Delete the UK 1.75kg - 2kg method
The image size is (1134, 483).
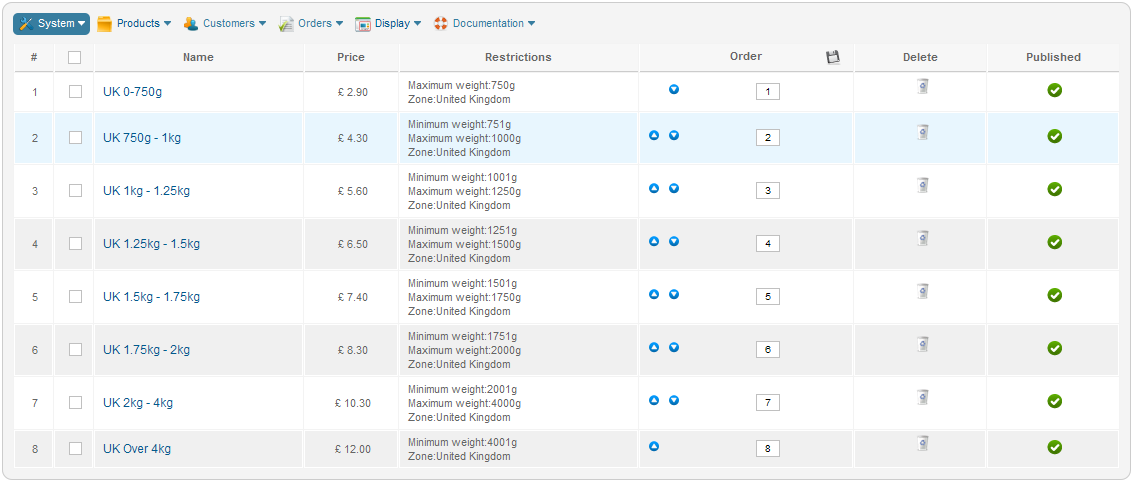click(x=922, y=344)
